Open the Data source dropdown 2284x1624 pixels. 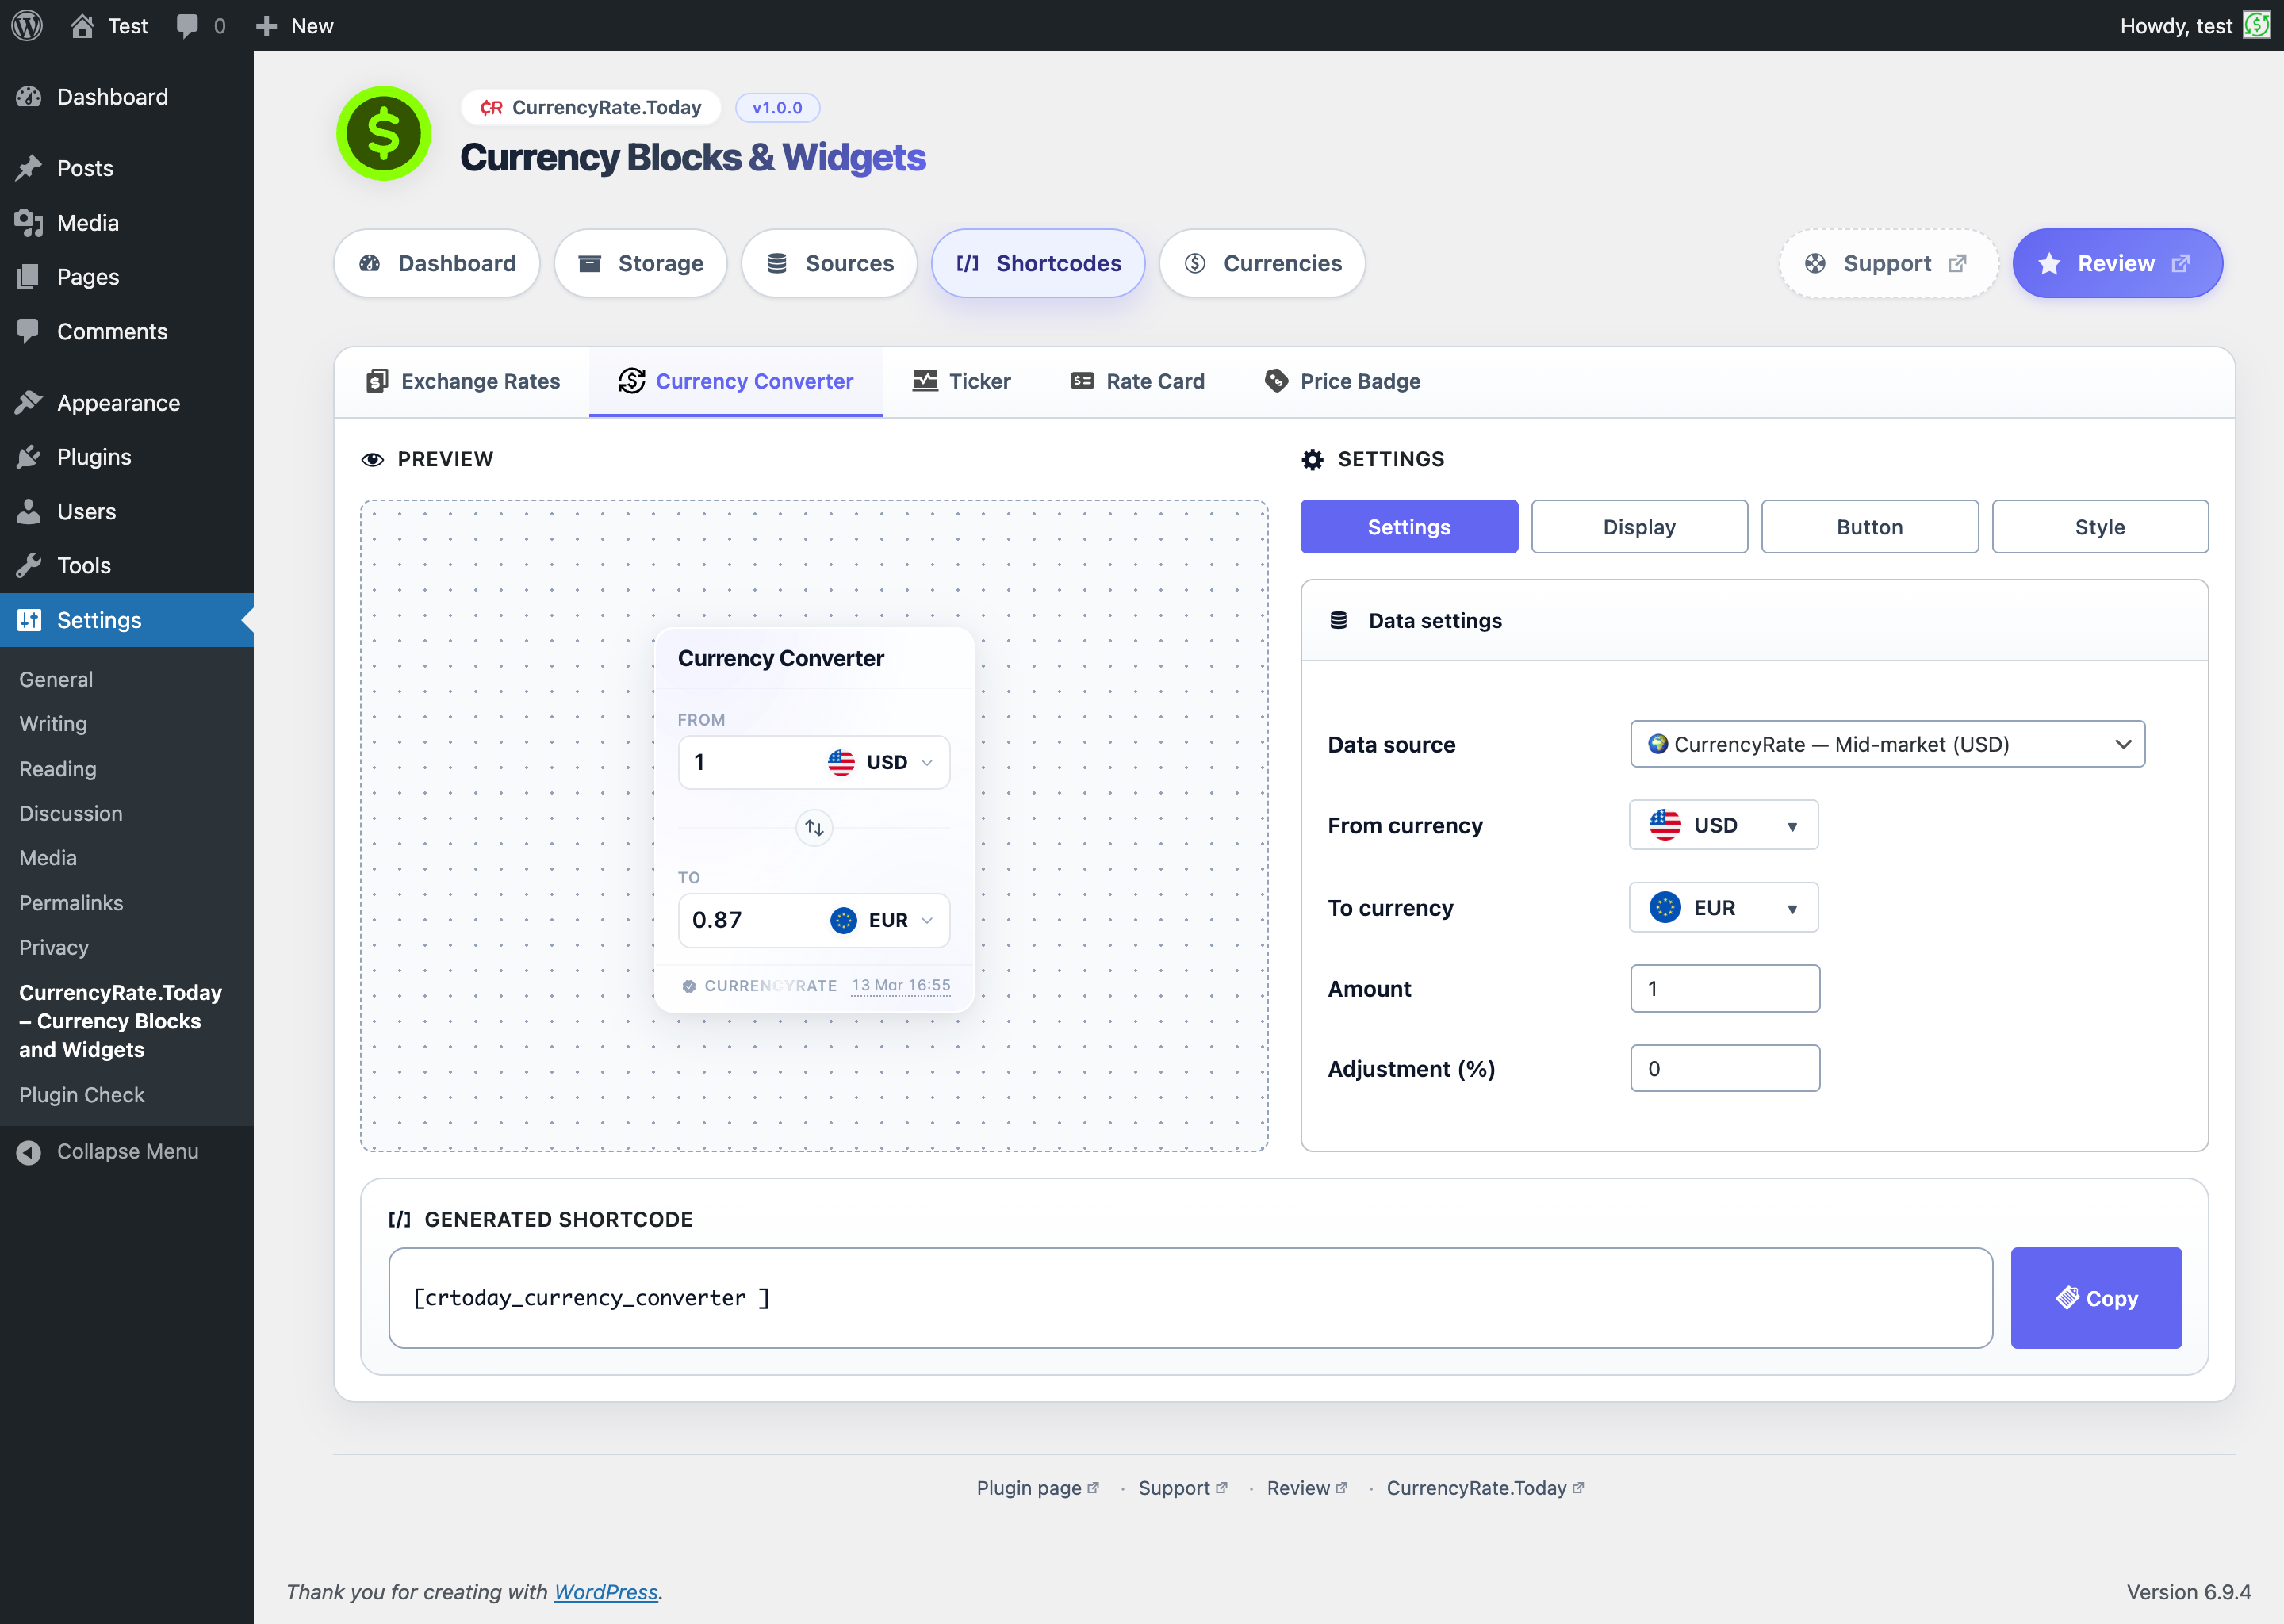pyautogui.click(x=1885, y=744)
